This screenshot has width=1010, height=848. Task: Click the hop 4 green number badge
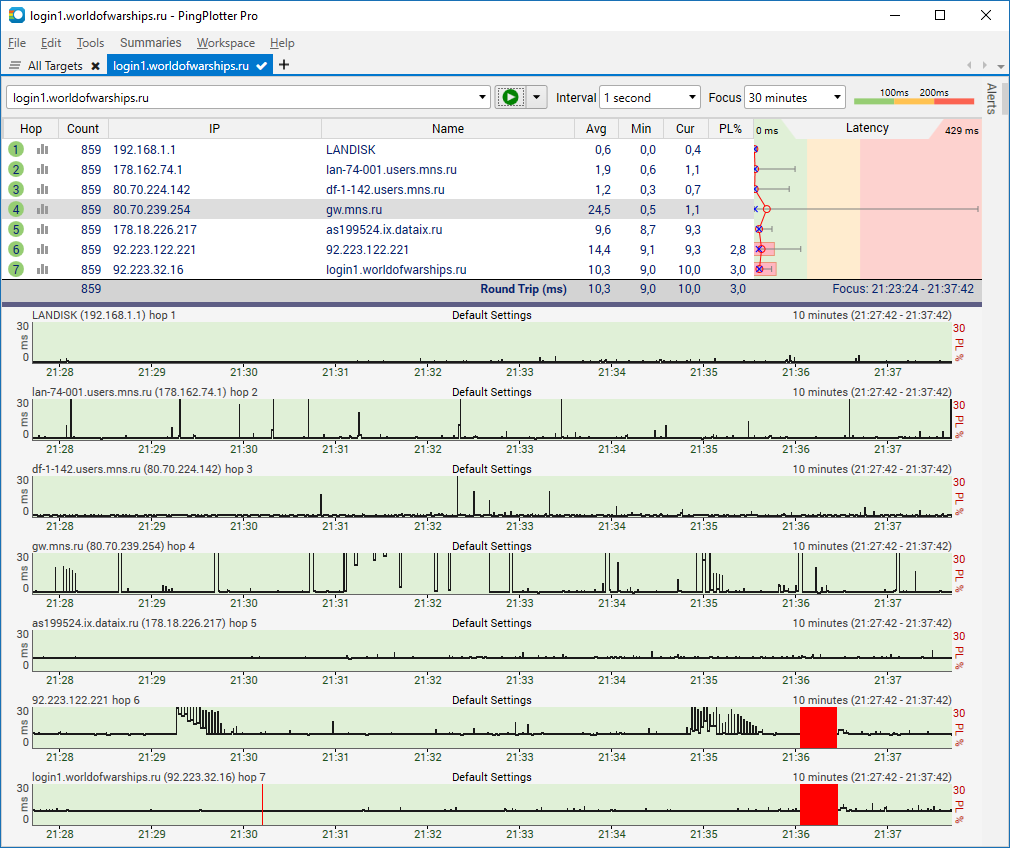click(16, 209)
